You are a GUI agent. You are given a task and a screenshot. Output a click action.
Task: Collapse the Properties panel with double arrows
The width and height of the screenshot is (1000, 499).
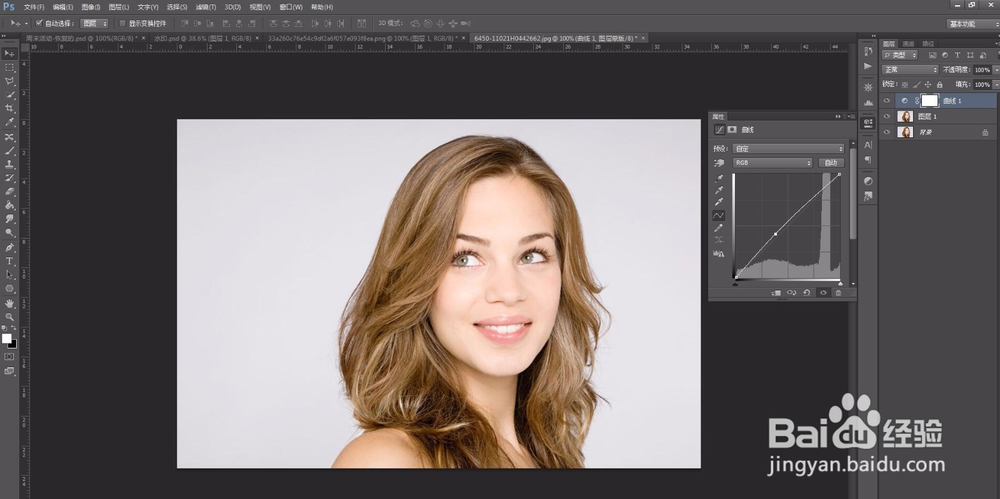pos(838,117)
